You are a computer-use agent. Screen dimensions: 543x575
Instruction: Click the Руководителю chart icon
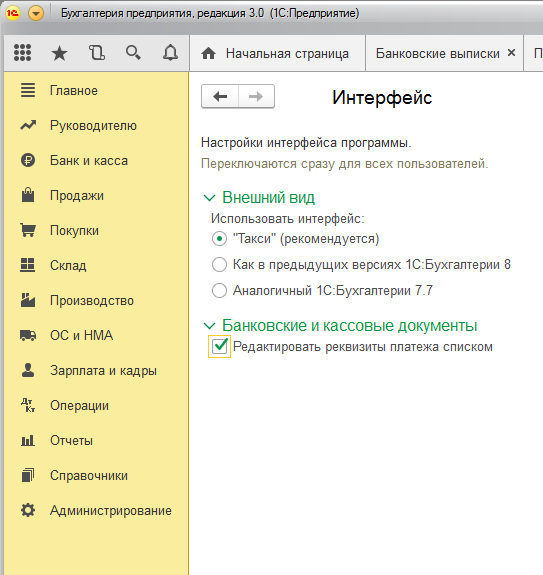(28, 125)
